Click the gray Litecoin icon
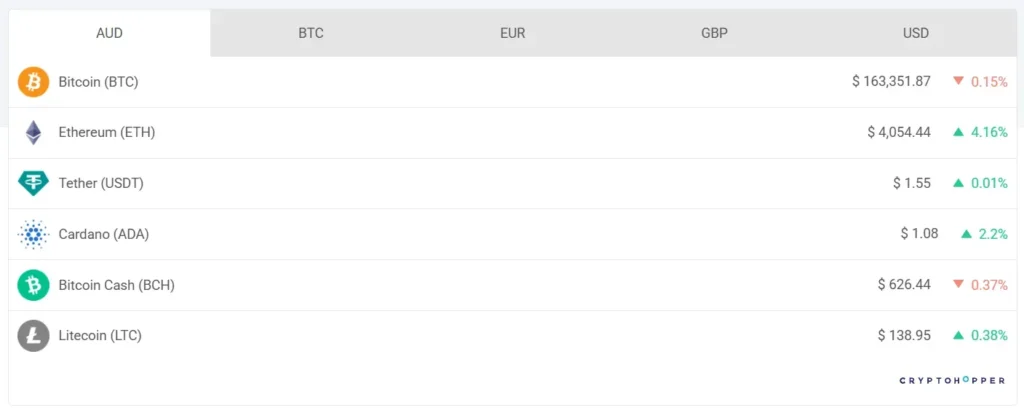 tap(33, 336)
